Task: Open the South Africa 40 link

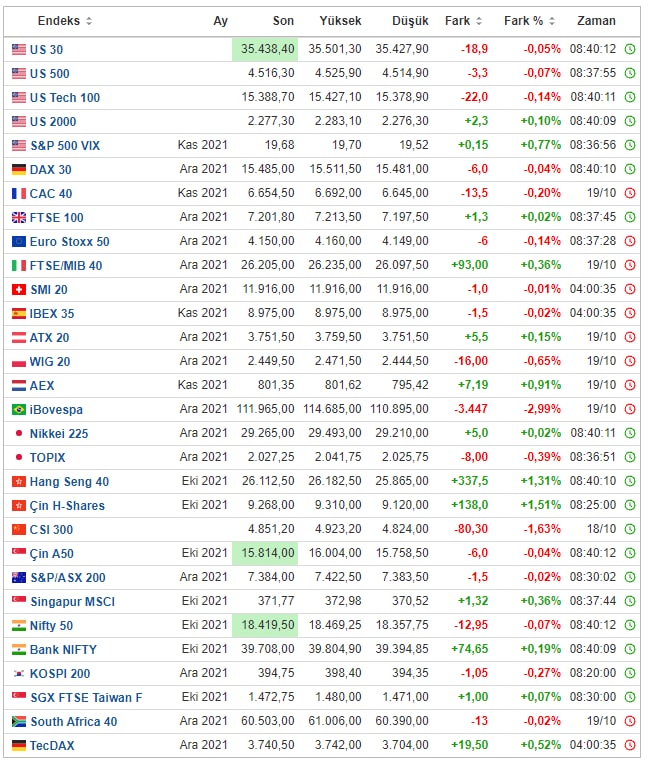Action: [x=74, y=722]
